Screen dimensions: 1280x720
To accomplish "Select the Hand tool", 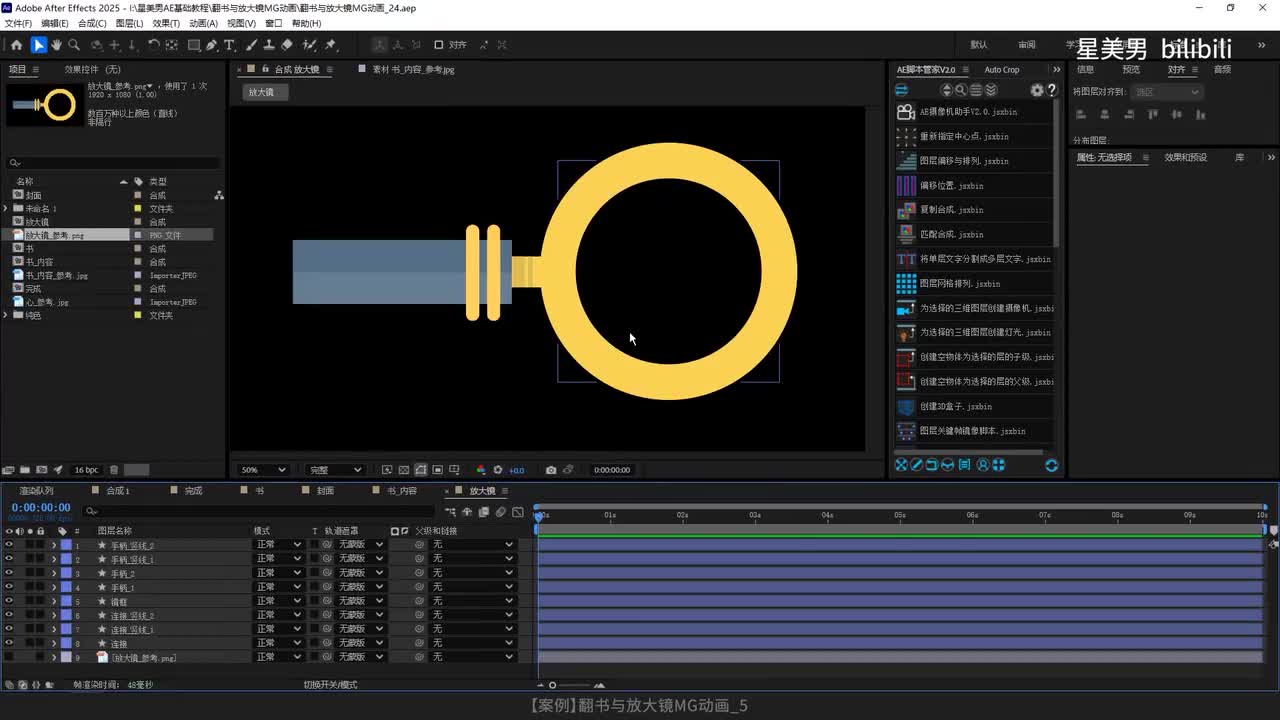I will [56, 45].
